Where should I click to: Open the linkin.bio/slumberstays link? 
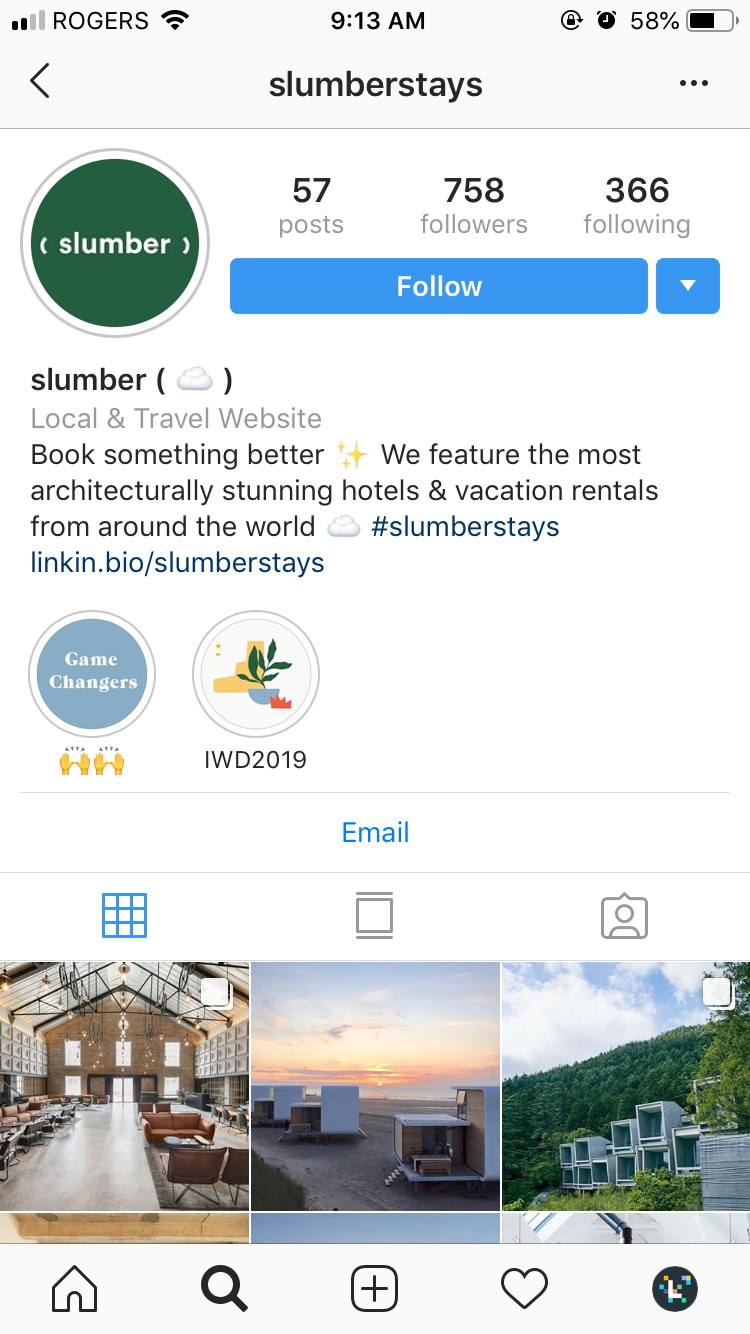178,562
